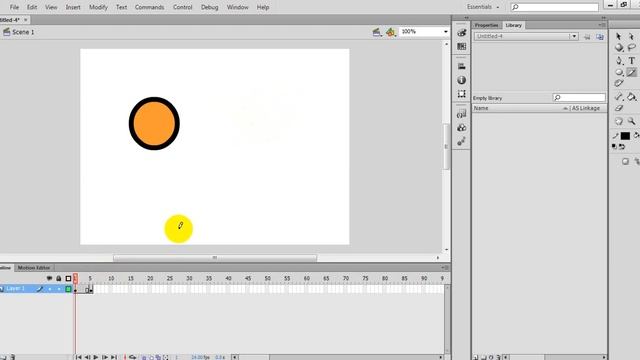Open the Color panel icon
The image size is (640, 360).
[462, 33]
